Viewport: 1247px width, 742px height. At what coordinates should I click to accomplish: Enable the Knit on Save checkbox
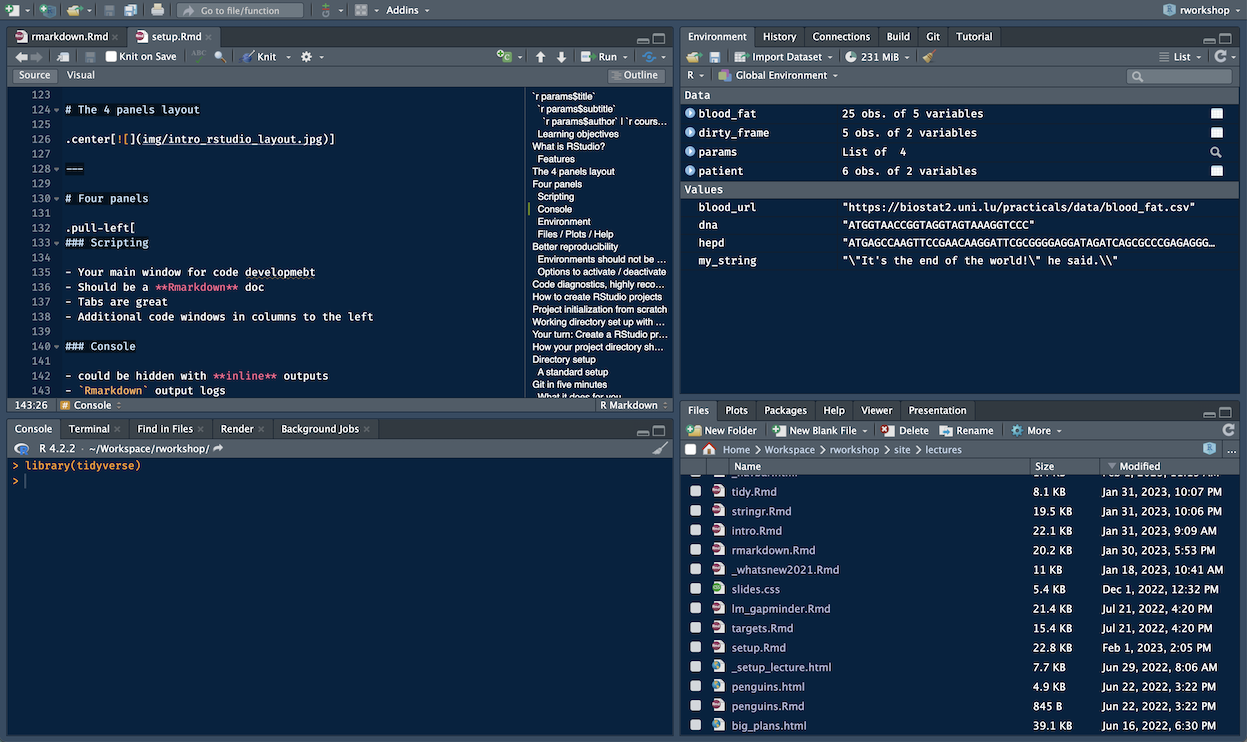111,57
